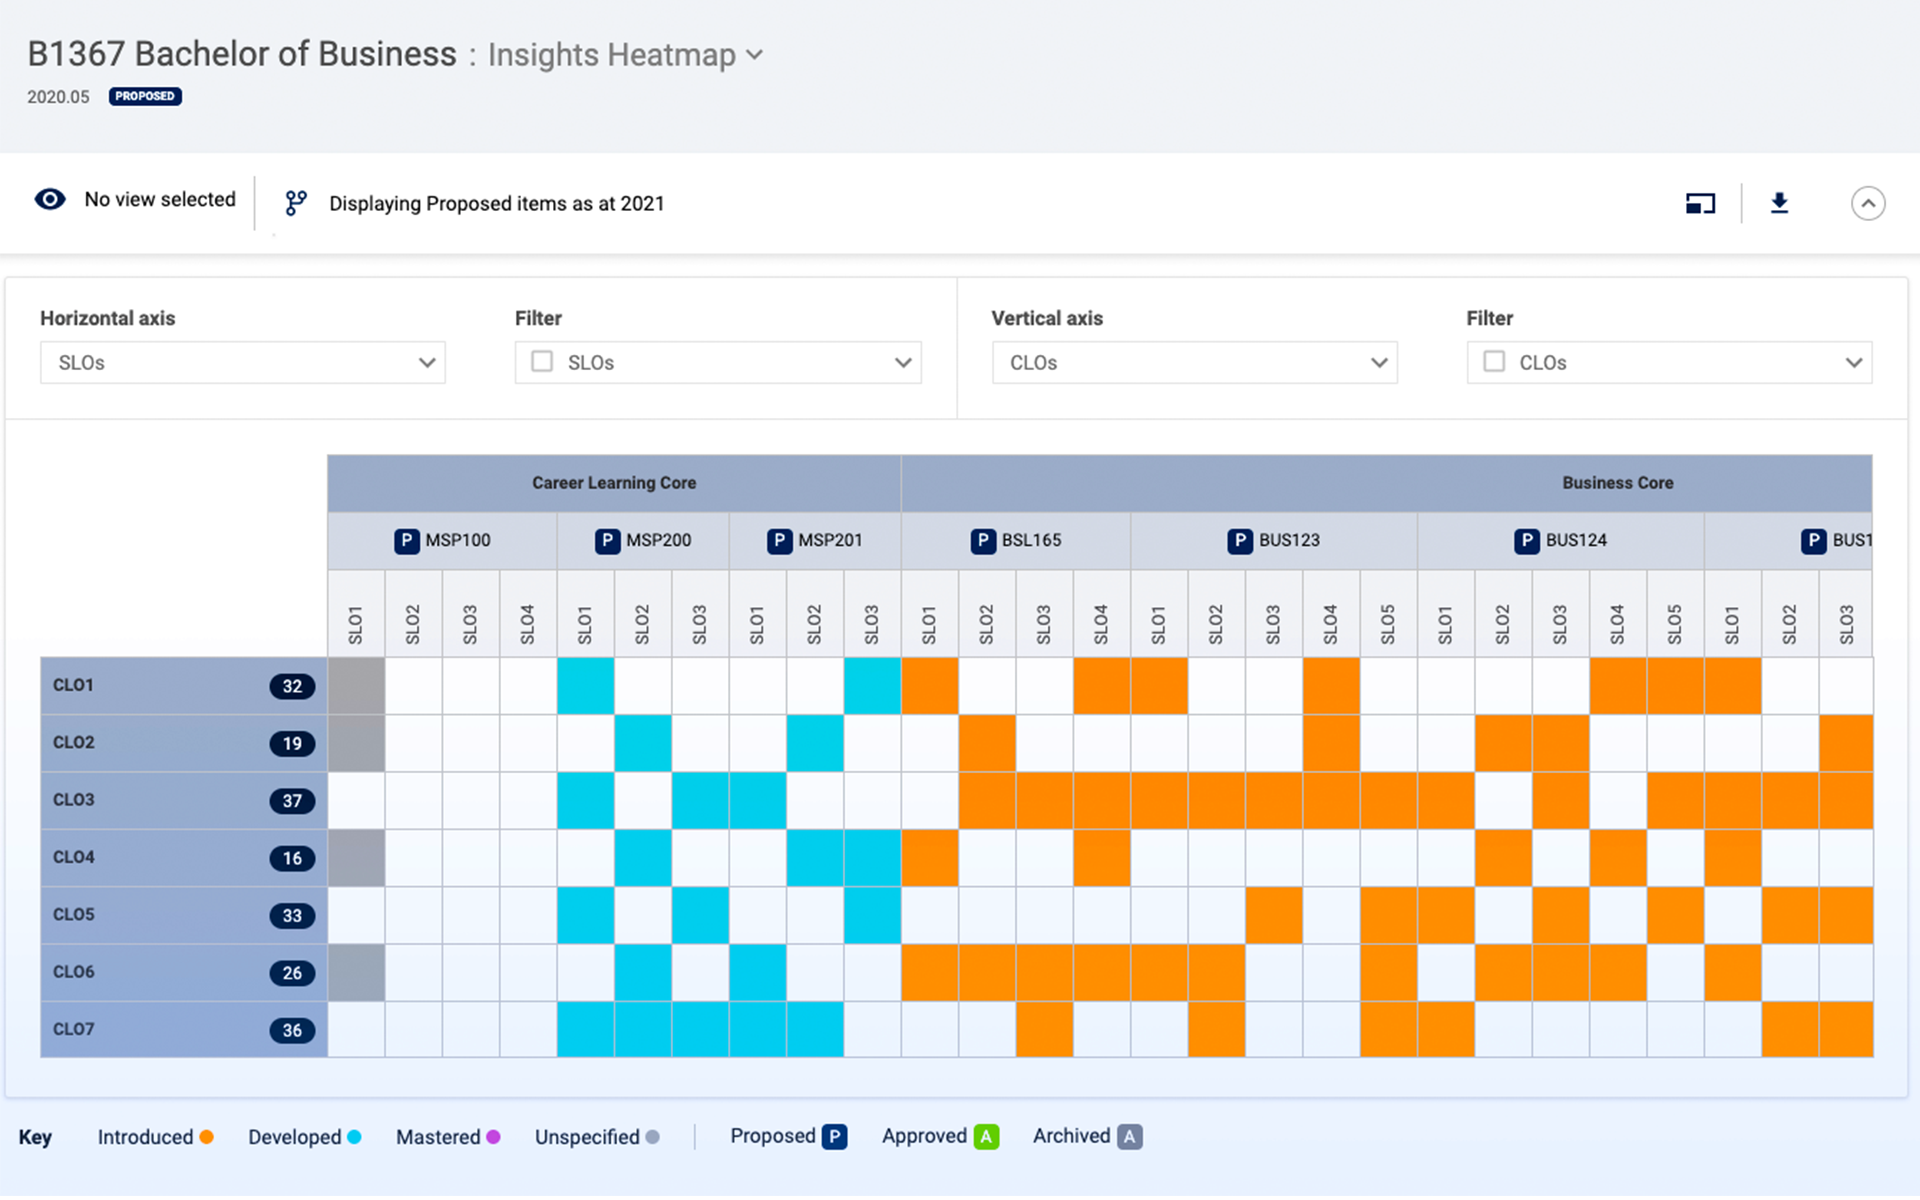Select the CLO4 row header

(x=184, y=858)
